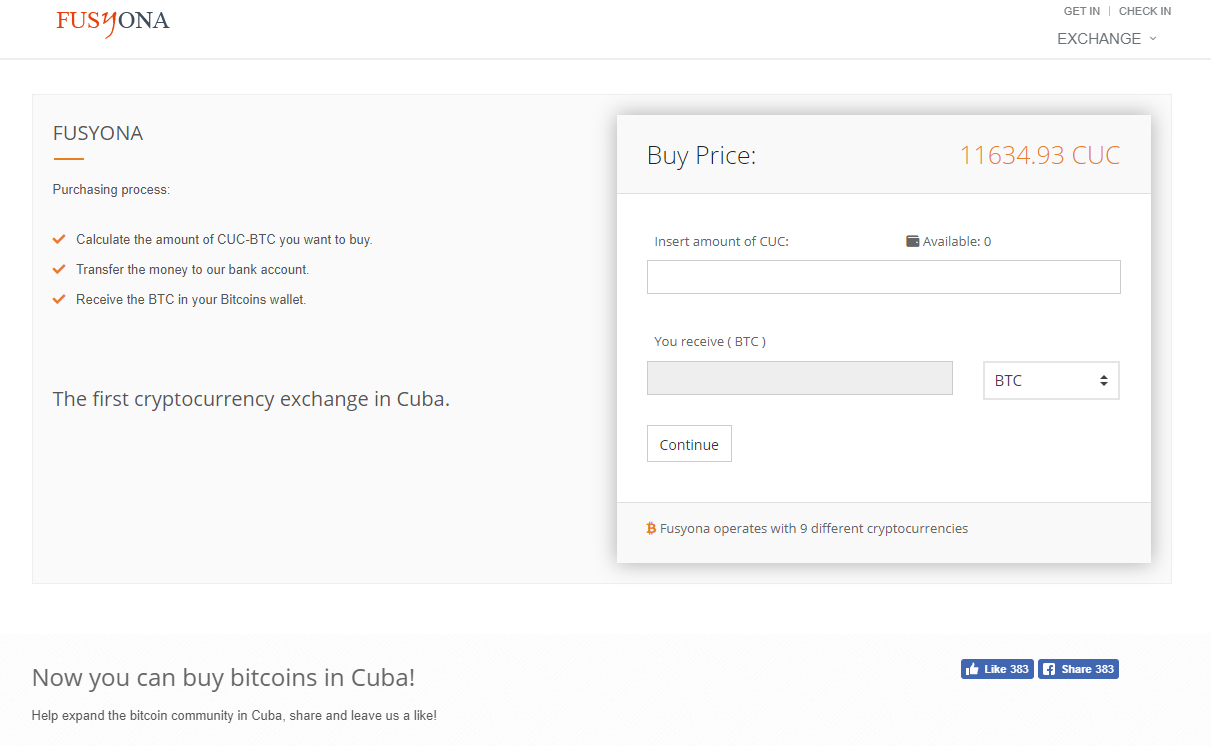Open the GET IN link
This screenshot has width=1211, height=746.
1081,11
